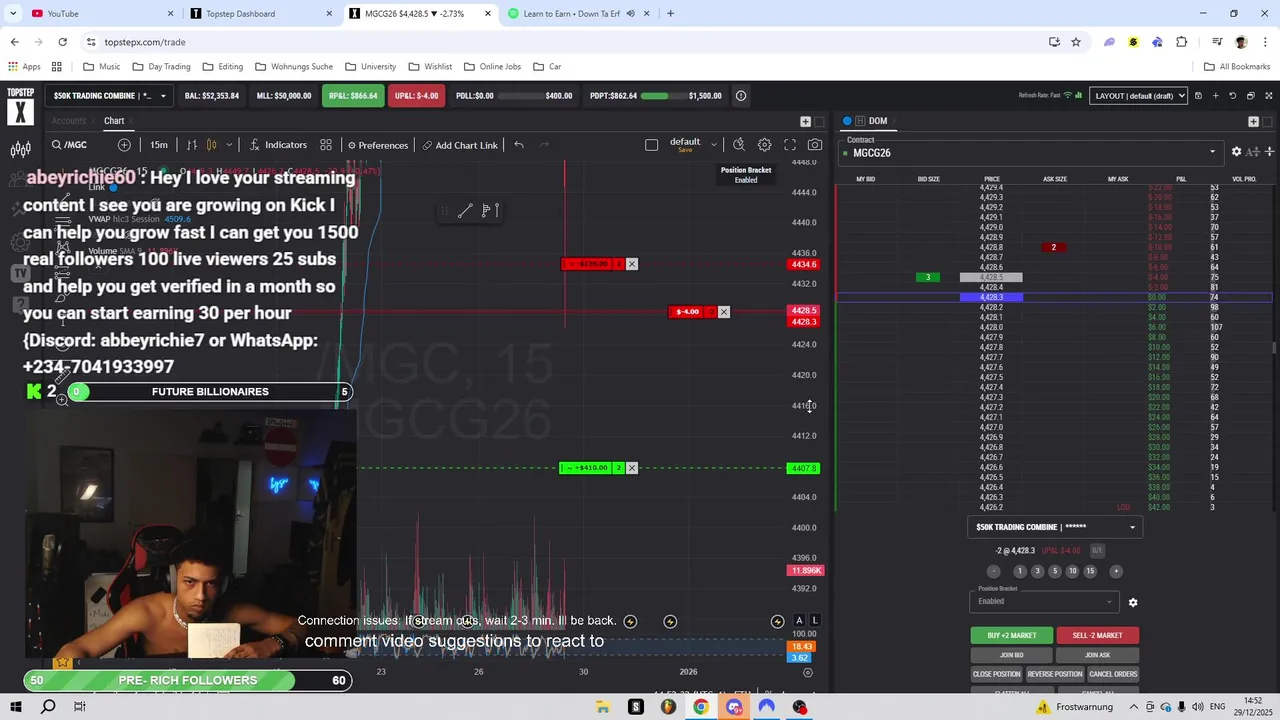Save the current layout icon
Image resolution: width=1280 pixels, height=720 pixels.
(1198, 96)
